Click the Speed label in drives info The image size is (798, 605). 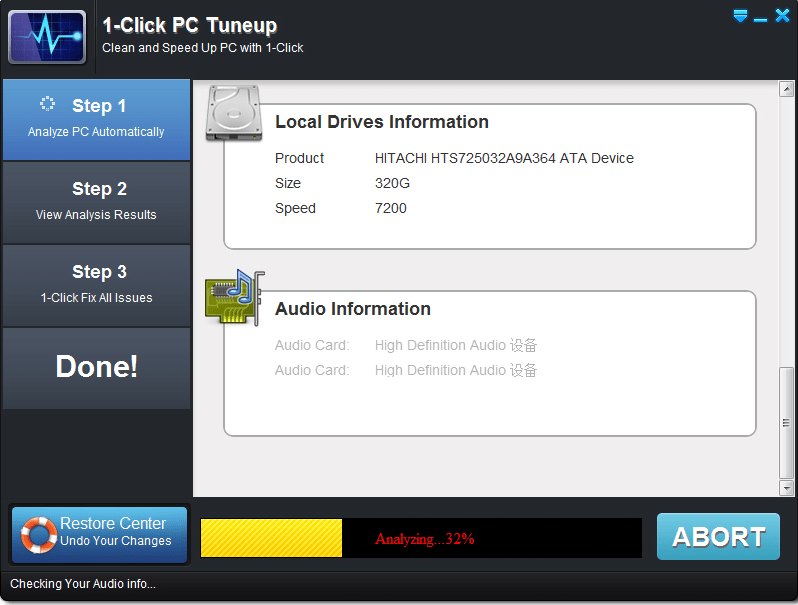[x=295, y=209]
